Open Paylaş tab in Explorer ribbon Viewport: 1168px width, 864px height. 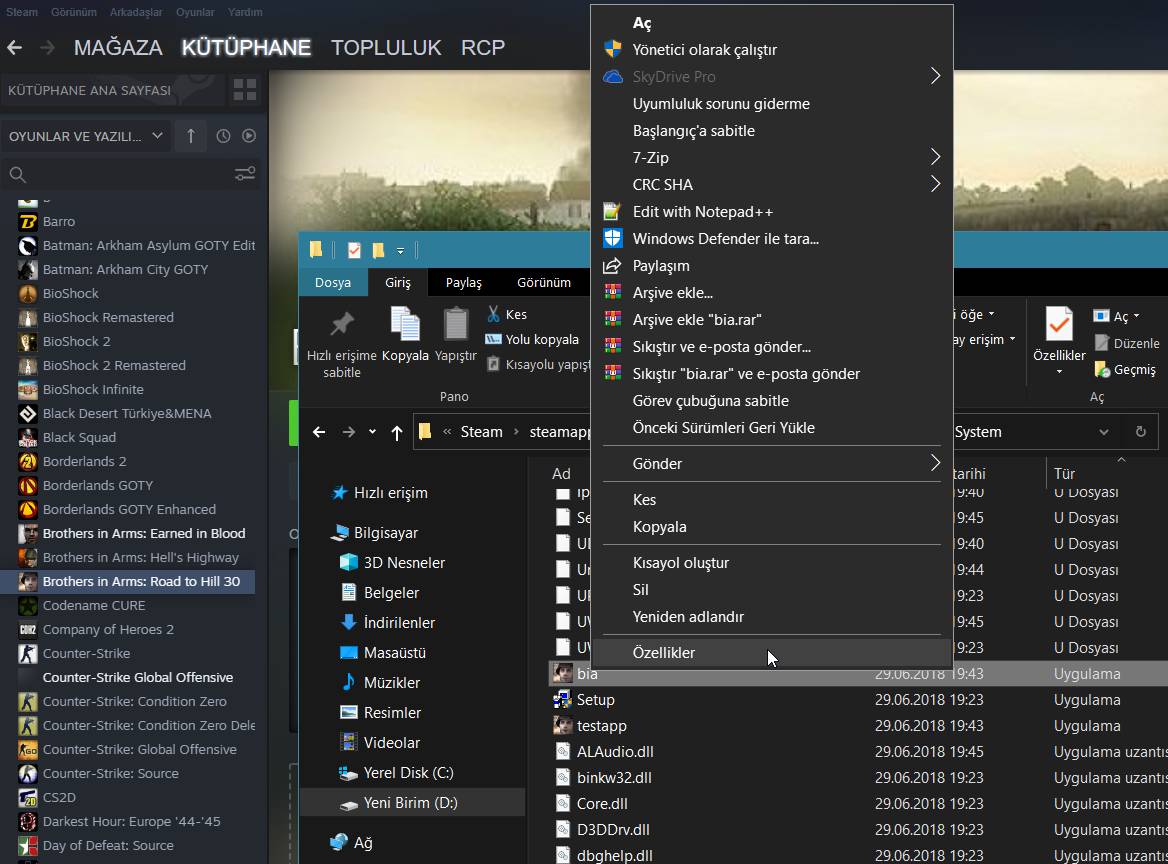tap(463, 283)
